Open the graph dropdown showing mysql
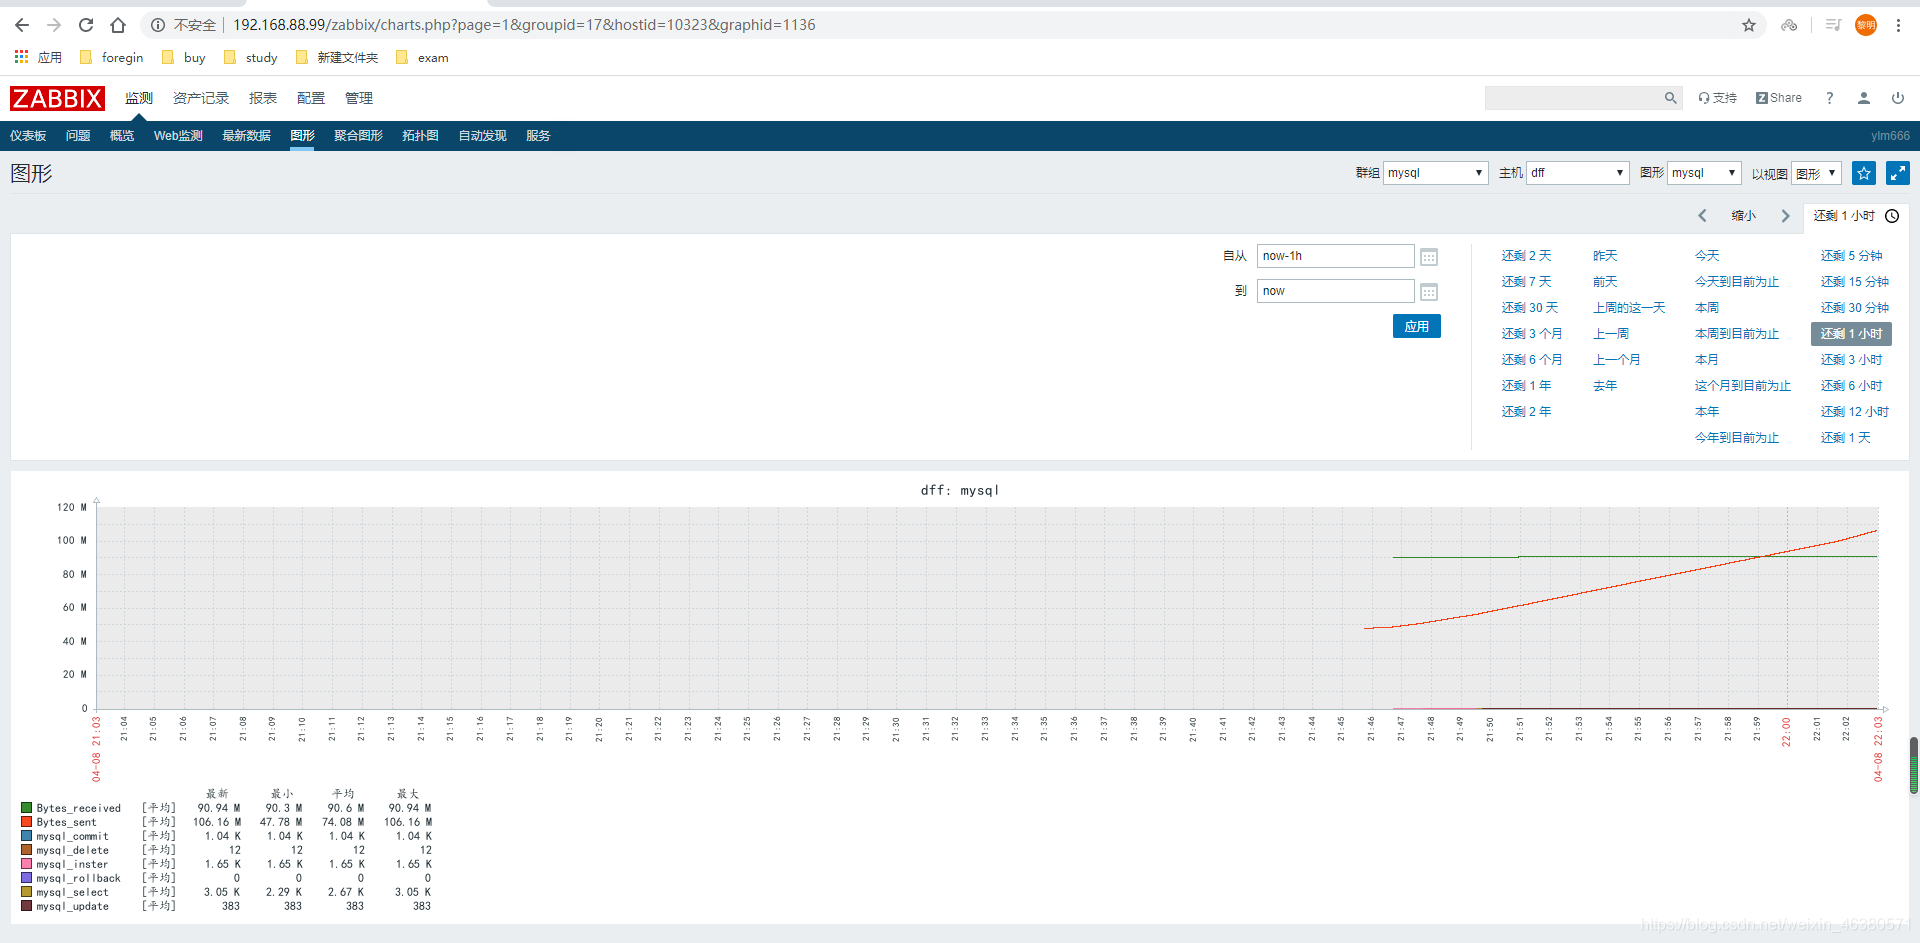 coord(1704,173)
